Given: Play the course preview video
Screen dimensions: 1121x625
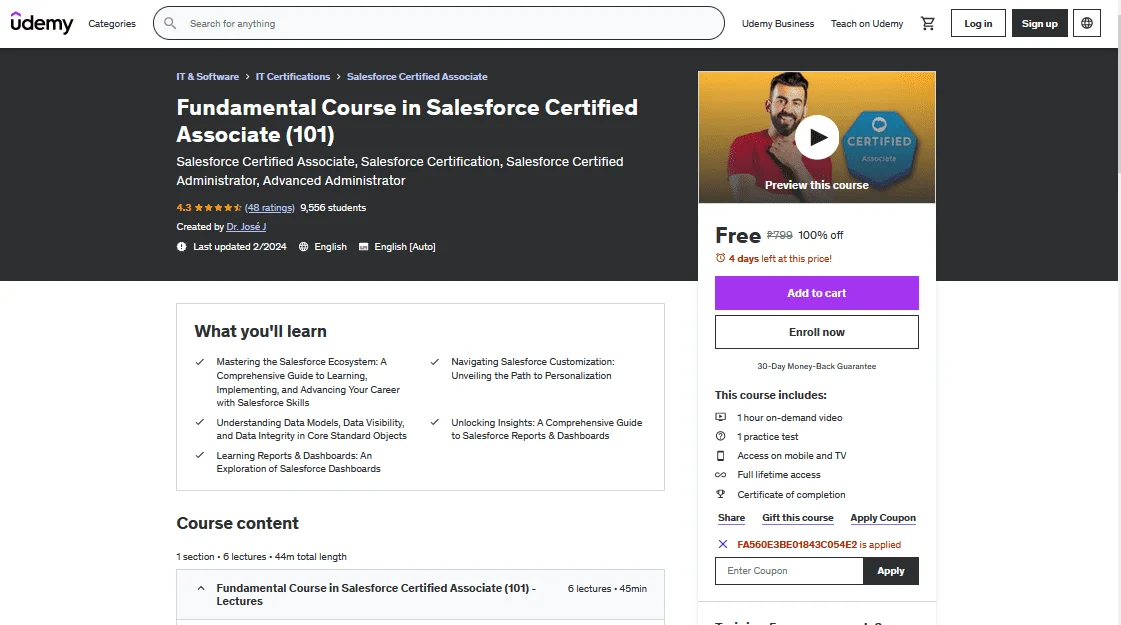Looking at the screenshot, I should coord(816,137).
